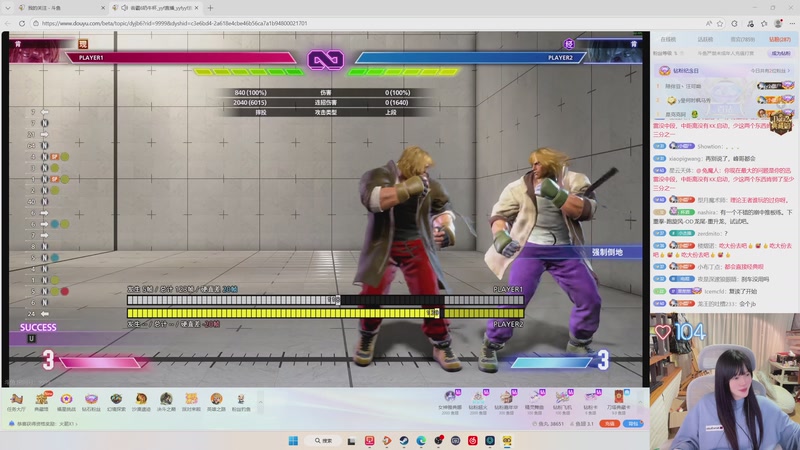The image size is (800, 450).
Task: Close the 我的关注 browser tab
Action: [103, 8]
